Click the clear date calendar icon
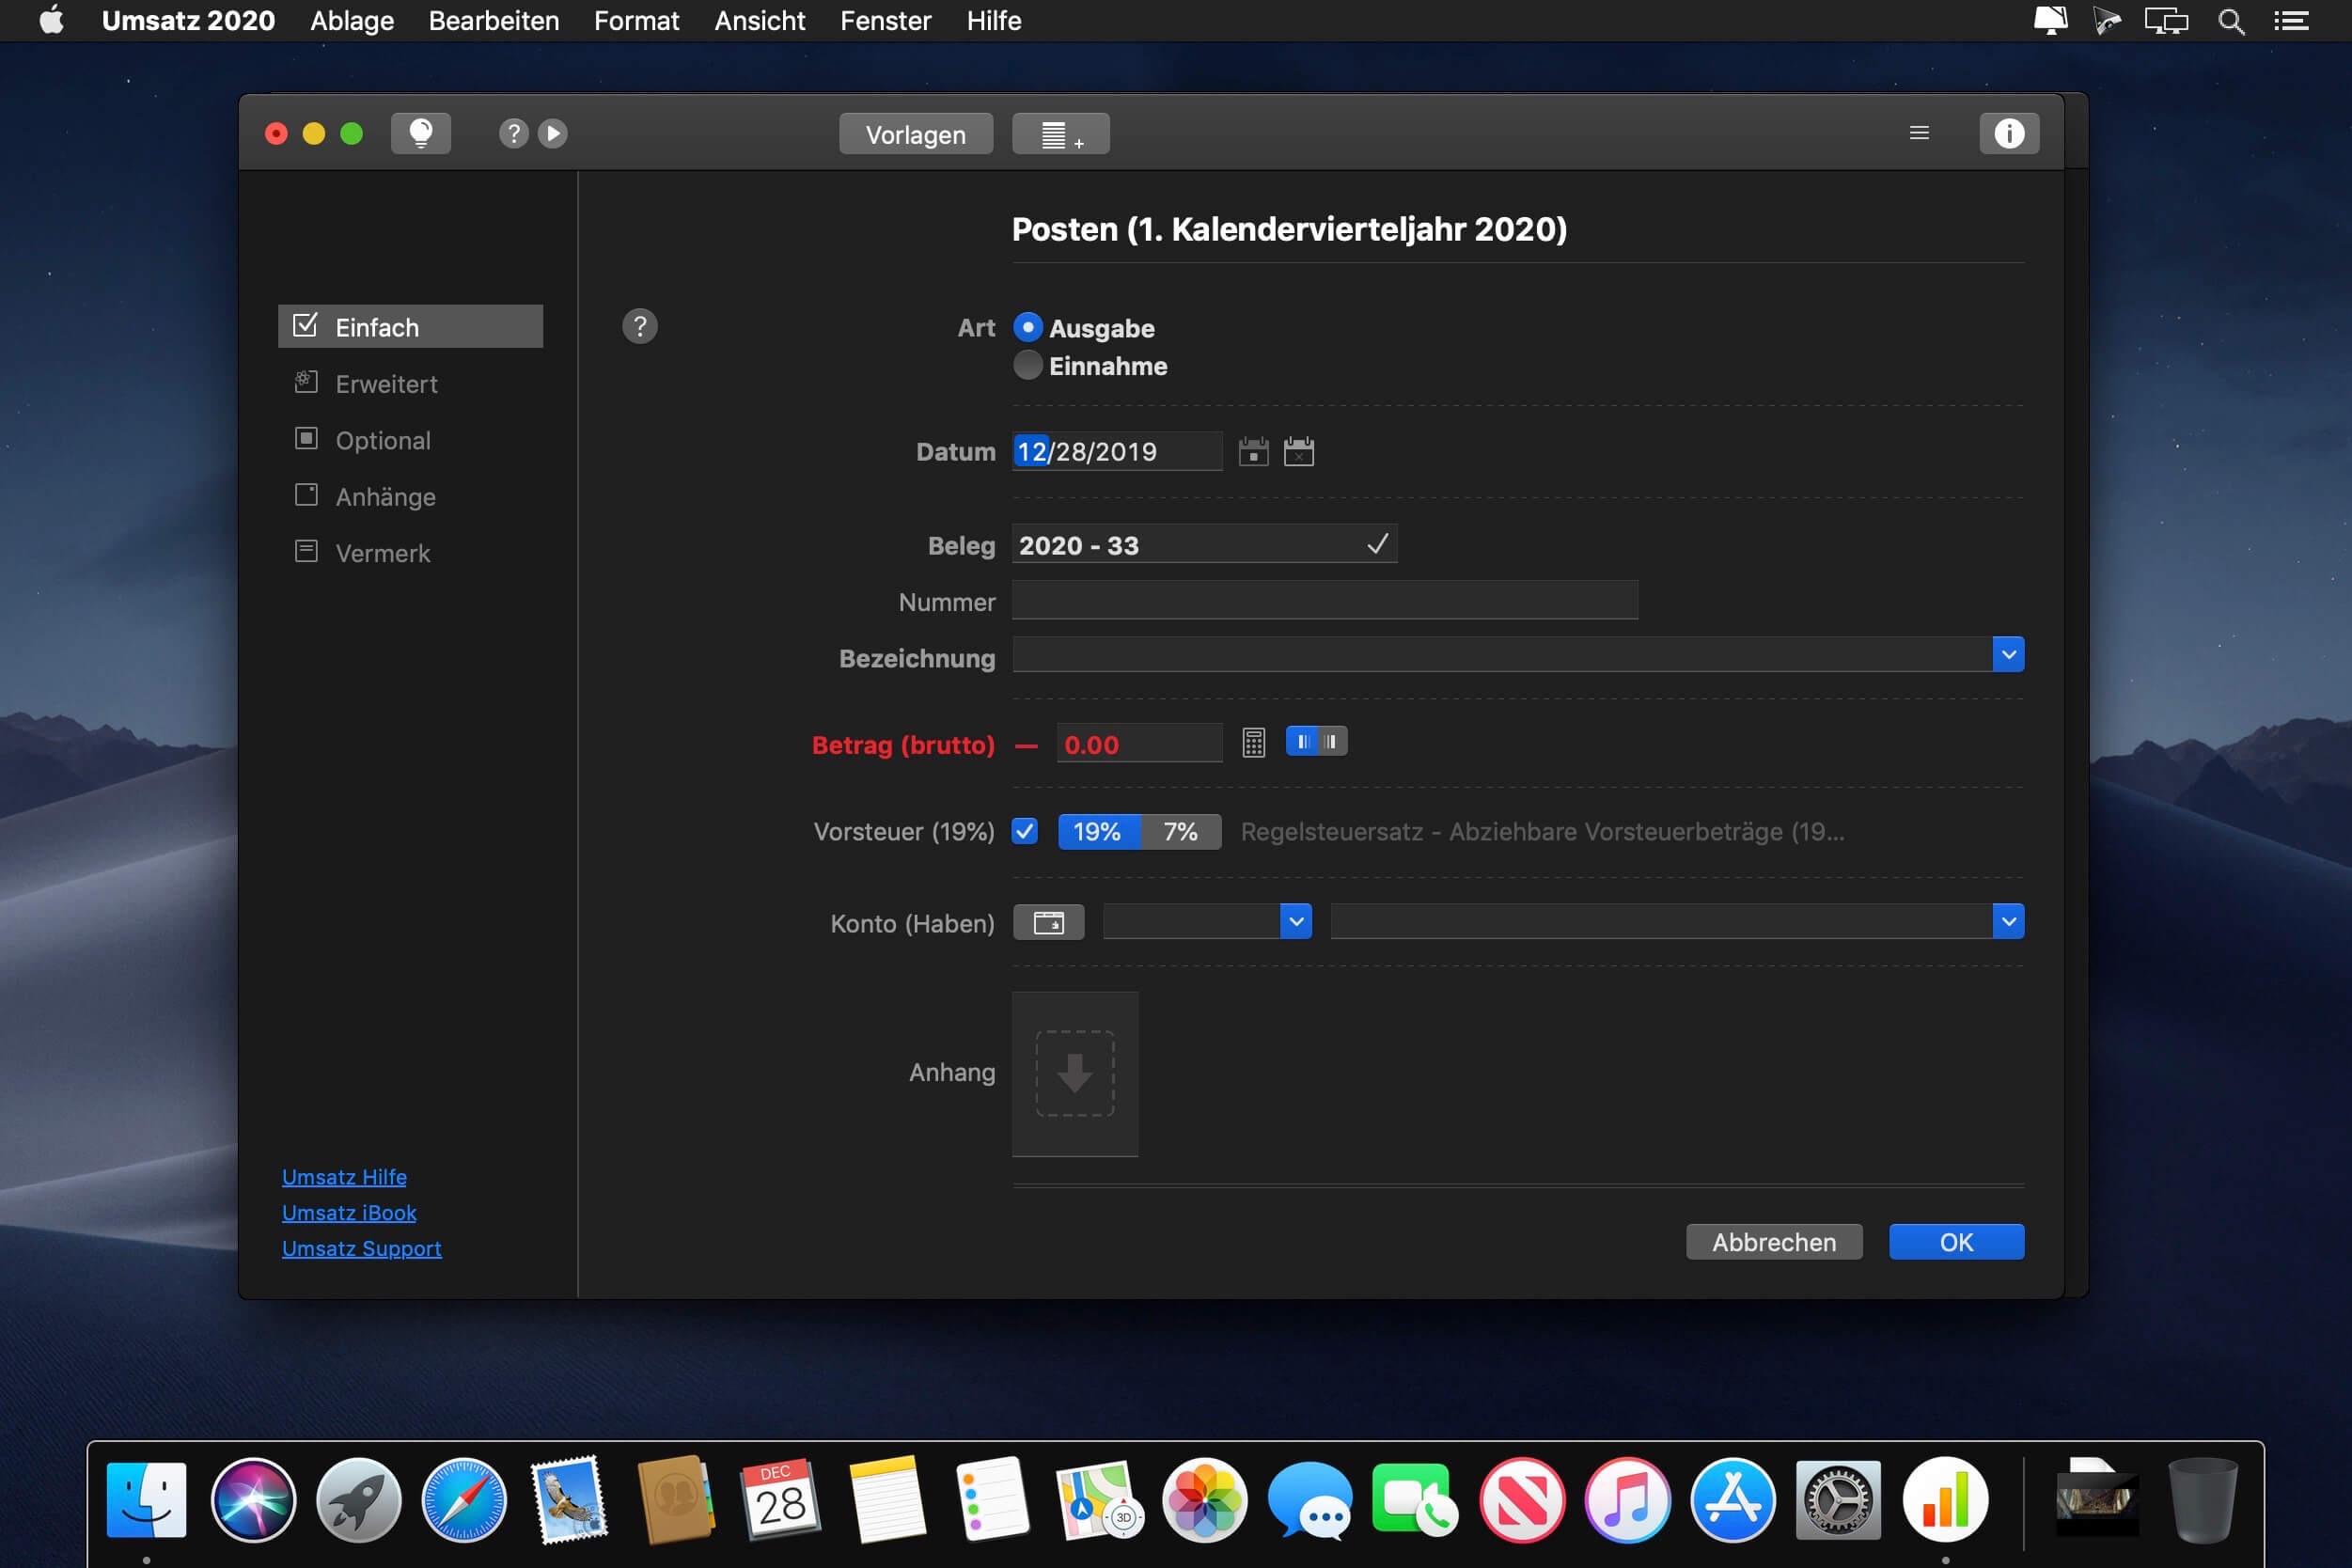Viewport: 2352px width, 1568px height. point(1298,452)
